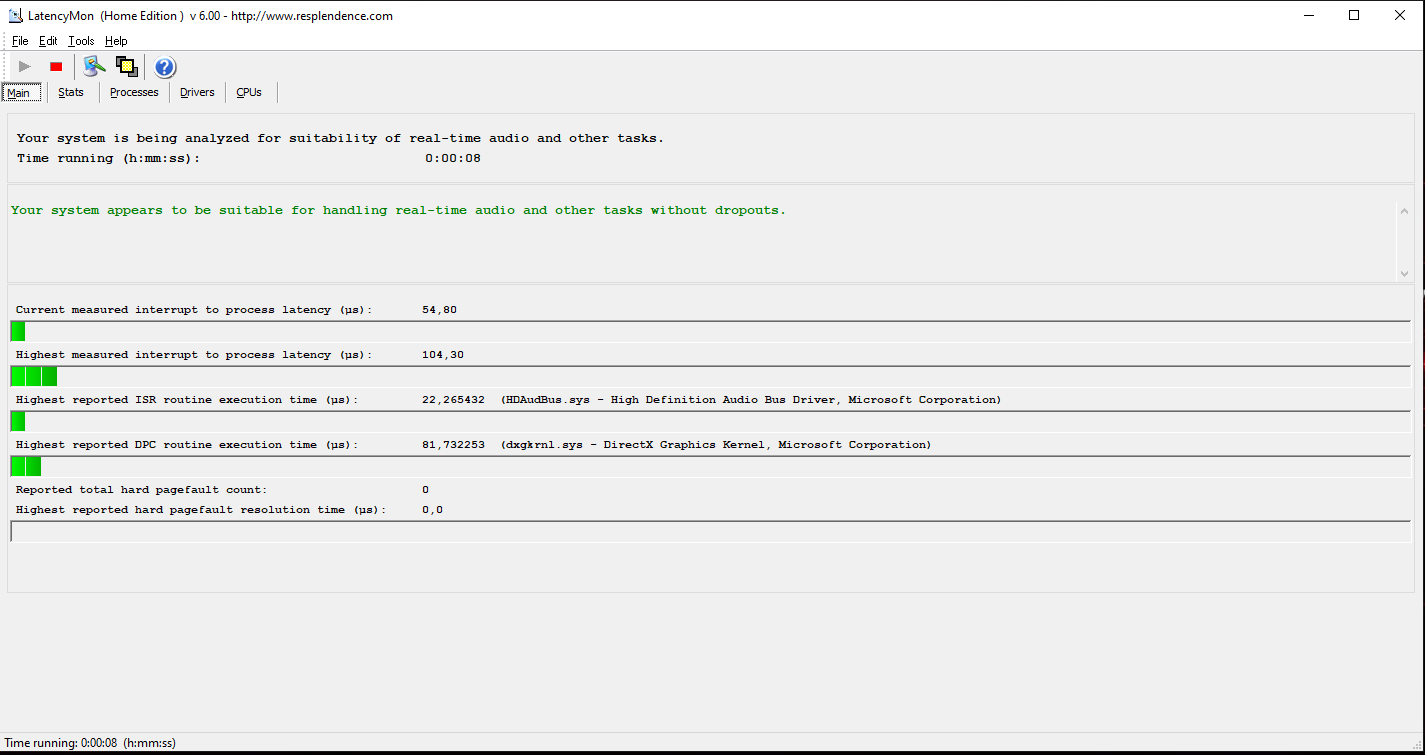Click the yellow windows toolbar icon
Screen dimensions: 1425x755
[x=126, y=67]
